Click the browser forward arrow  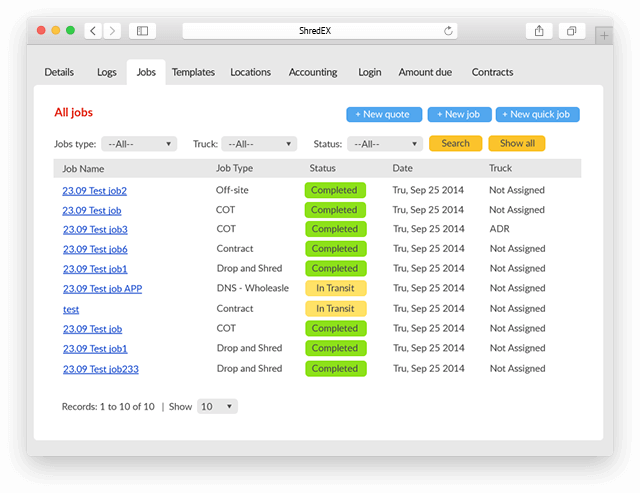click(x=112, y=31)
